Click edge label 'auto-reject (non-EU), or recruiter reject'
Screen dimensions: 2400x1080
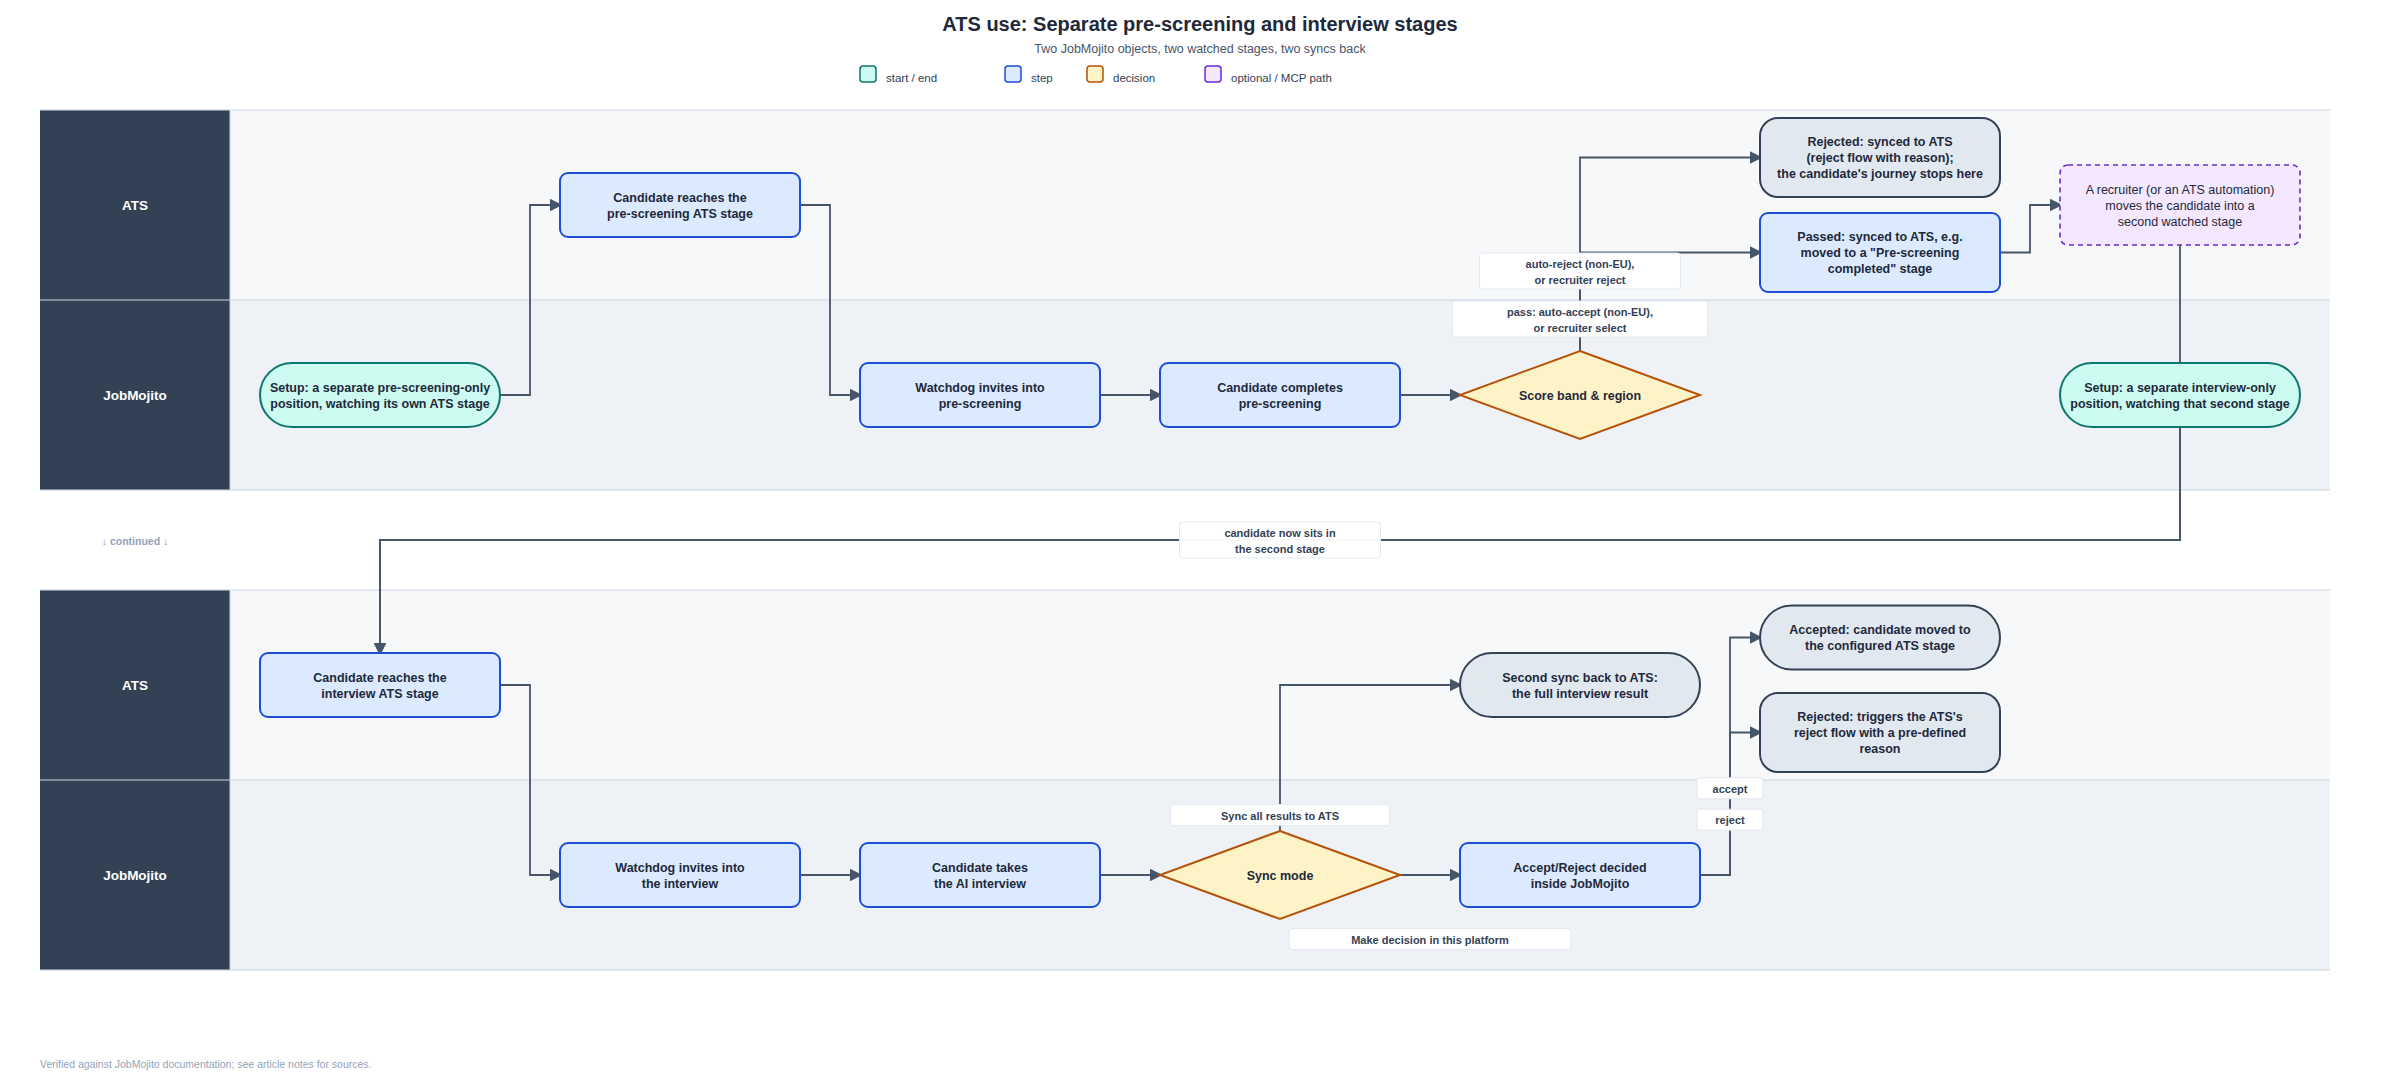[1580, 272]
